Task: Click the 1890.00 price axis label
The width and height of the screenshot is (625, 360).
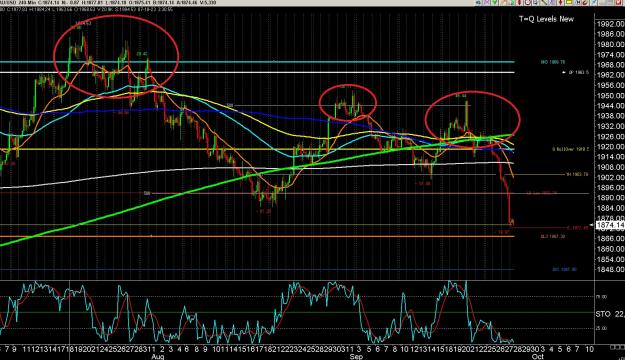Action: [x=610, y=198]
